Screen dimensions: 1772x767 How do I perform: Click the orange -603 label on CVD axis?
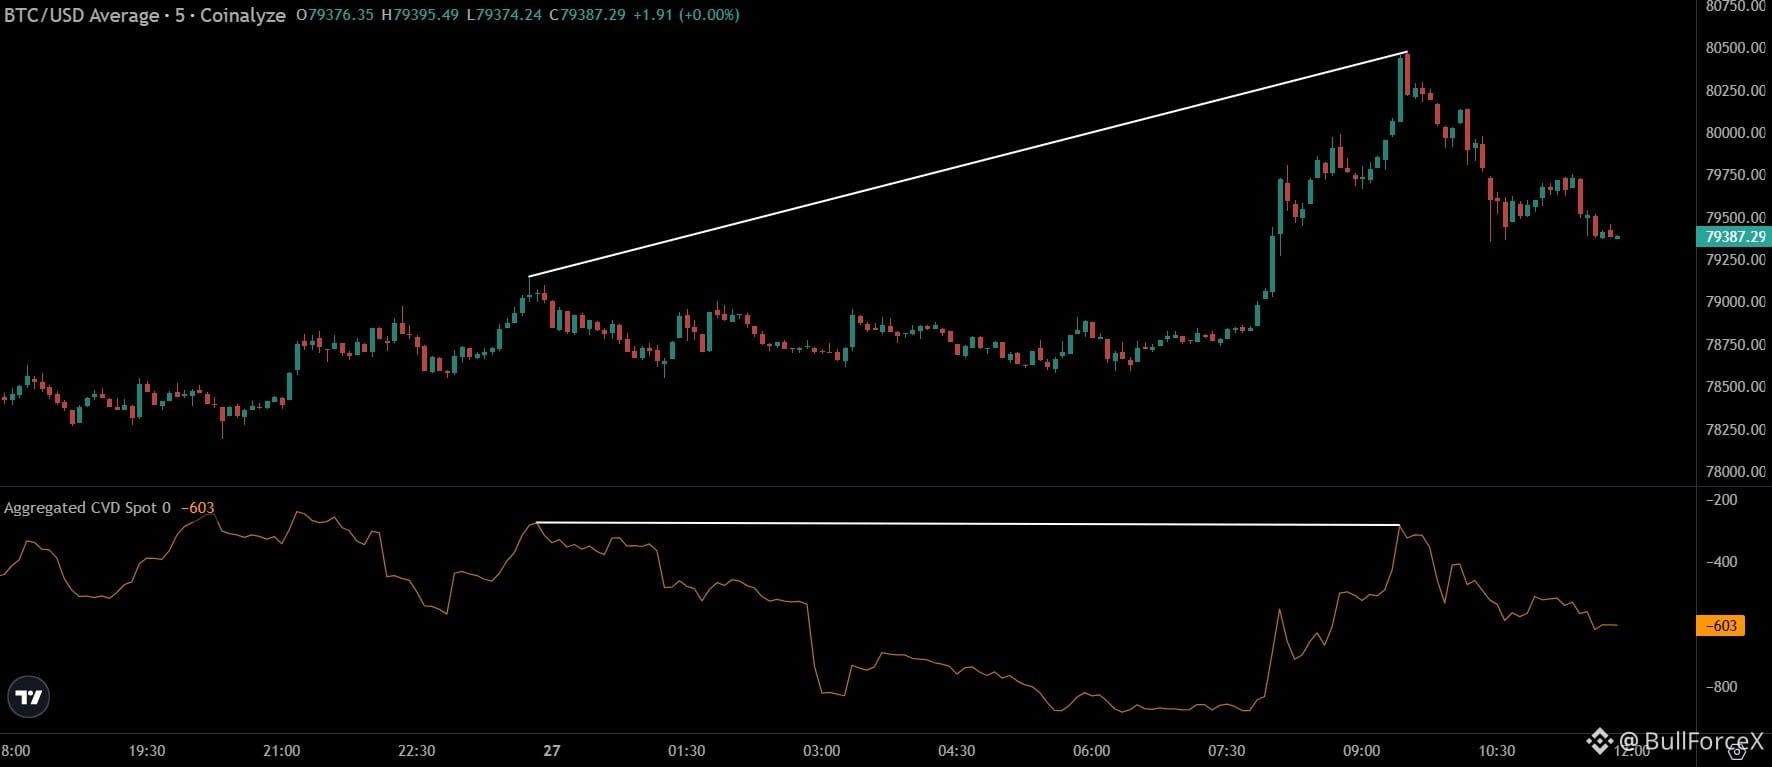click(x=1721, y=626)
